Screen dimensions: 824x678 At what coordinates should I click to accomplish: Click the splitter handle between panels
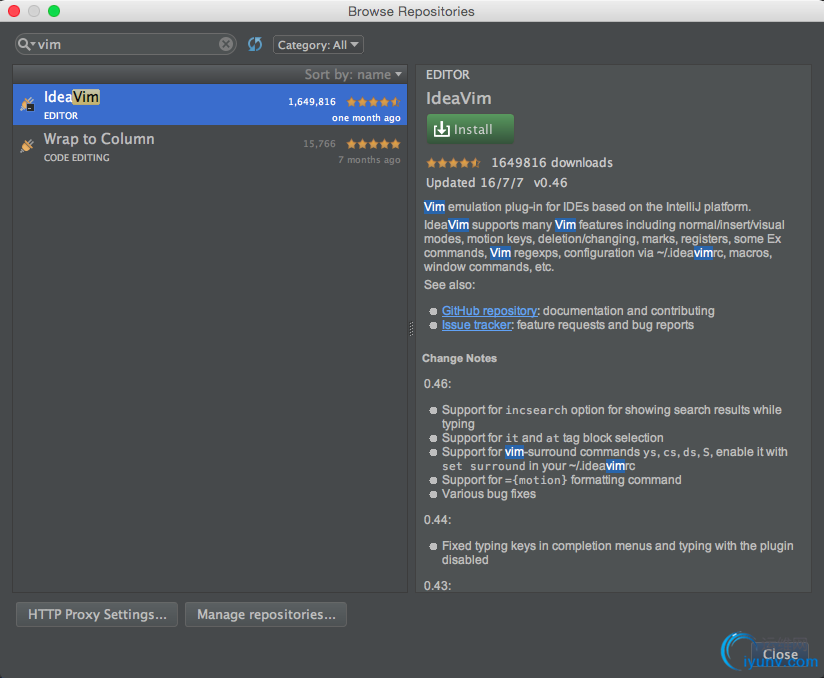tap(411, 329)
